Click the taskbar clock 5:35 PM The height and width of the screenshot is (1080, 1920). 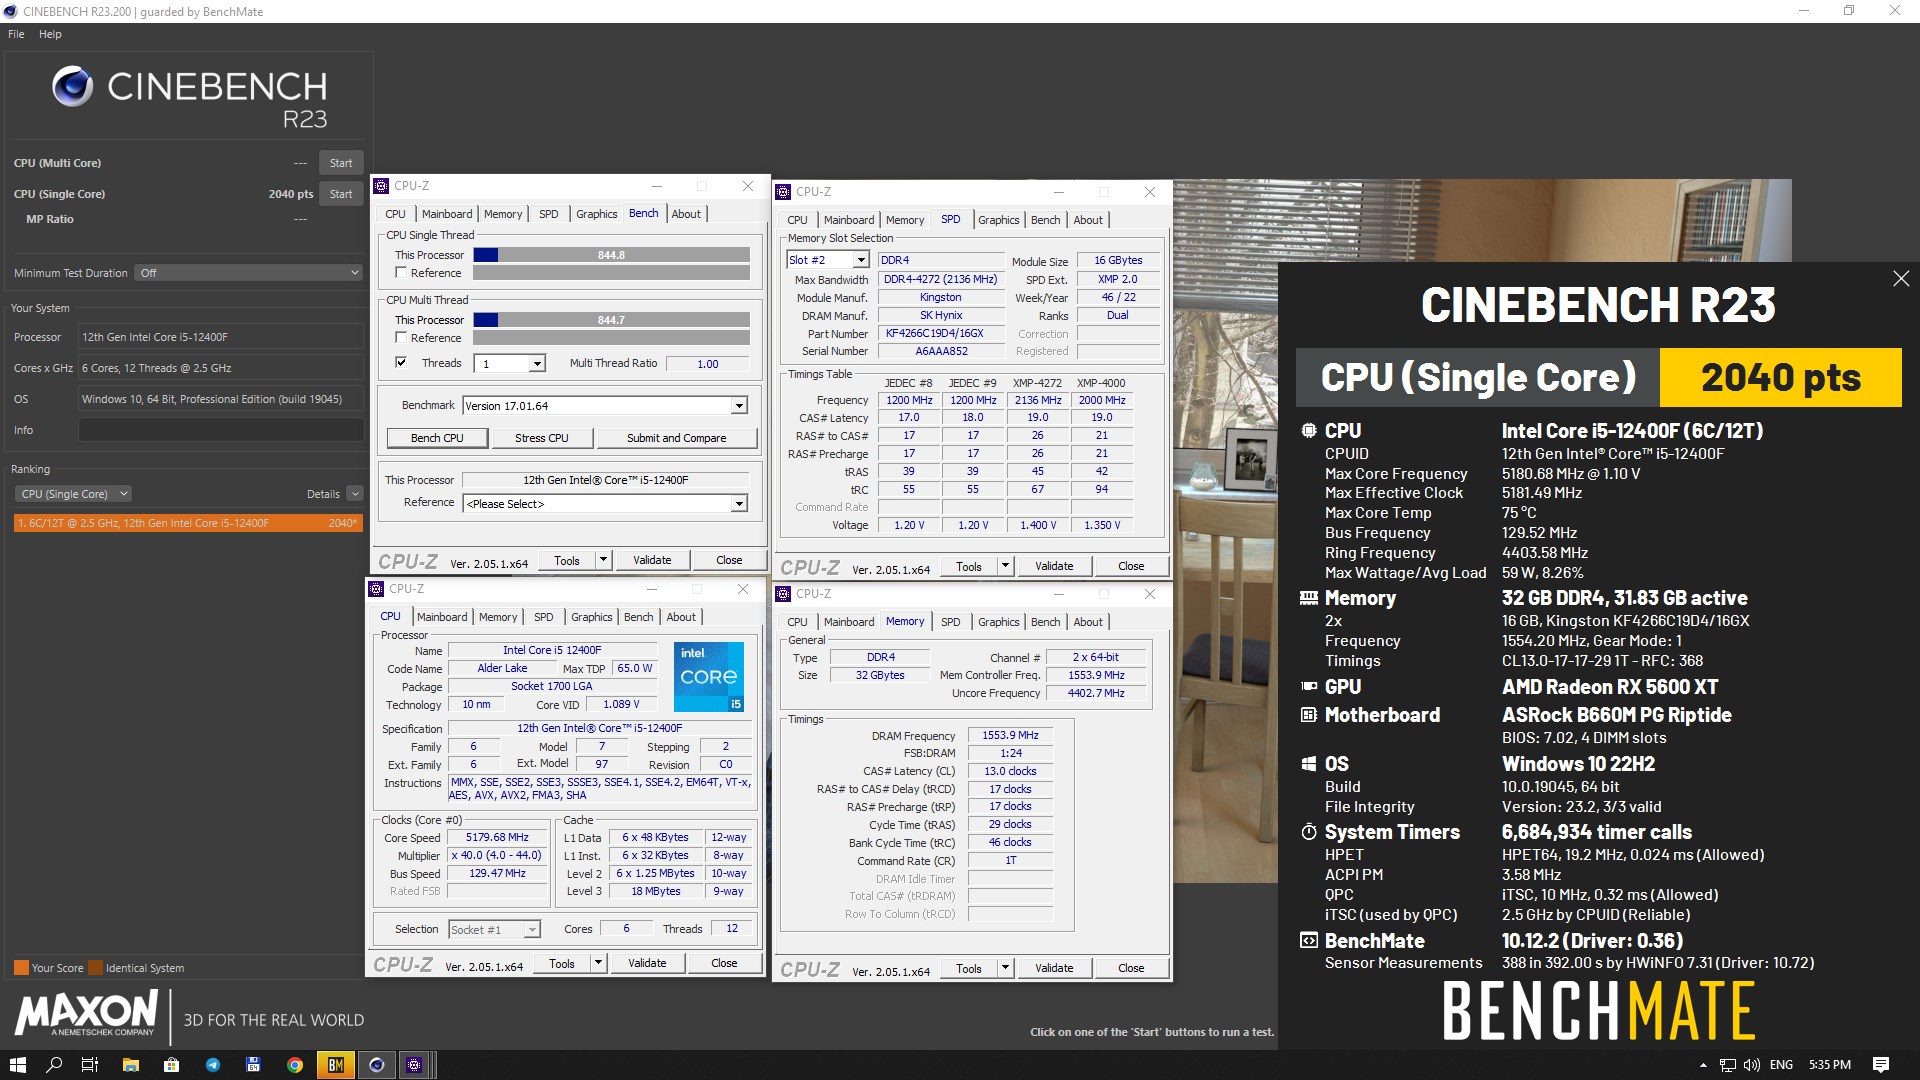click(1829, 1065)
